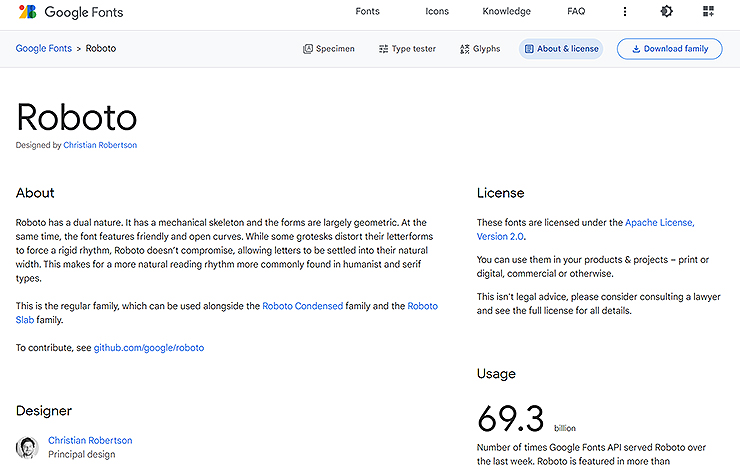Screen dimensions: 740x469
Task: Click the Designer section heading
Action: tap(44, 410)
